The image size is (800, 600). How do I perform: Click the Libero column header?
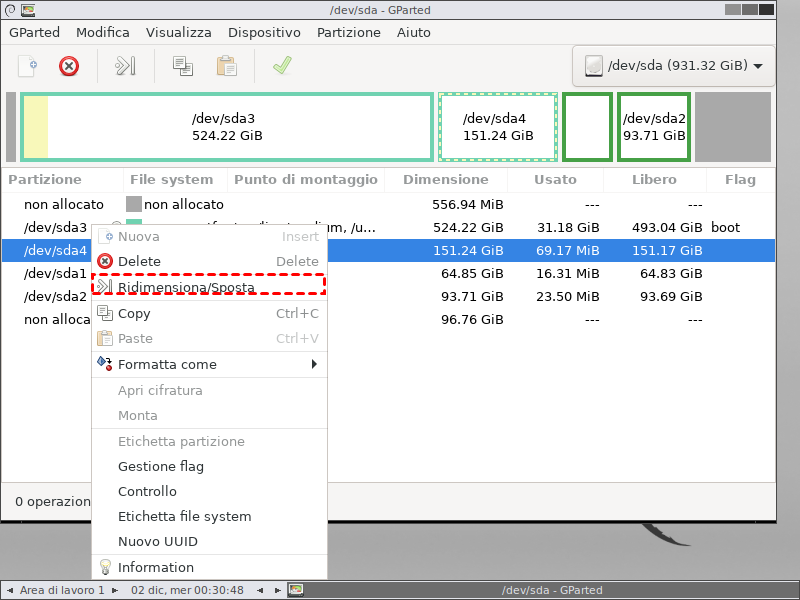[x=655, y=180]
